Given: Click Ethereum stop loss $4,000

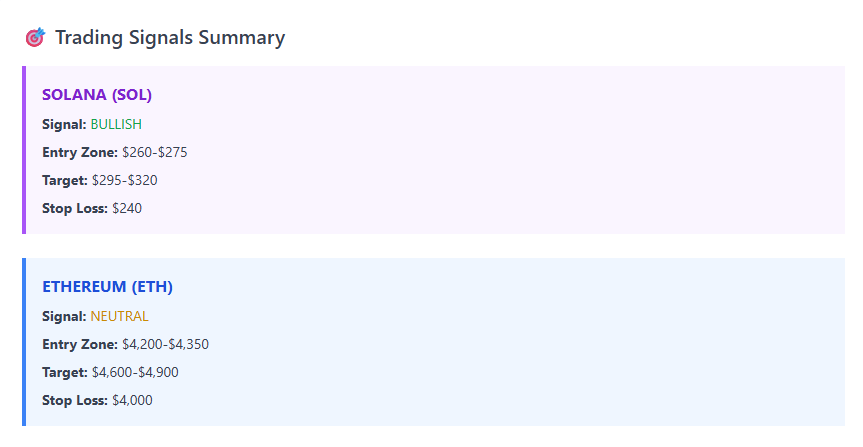Looking at the screenshot, I should click(133, 401).
